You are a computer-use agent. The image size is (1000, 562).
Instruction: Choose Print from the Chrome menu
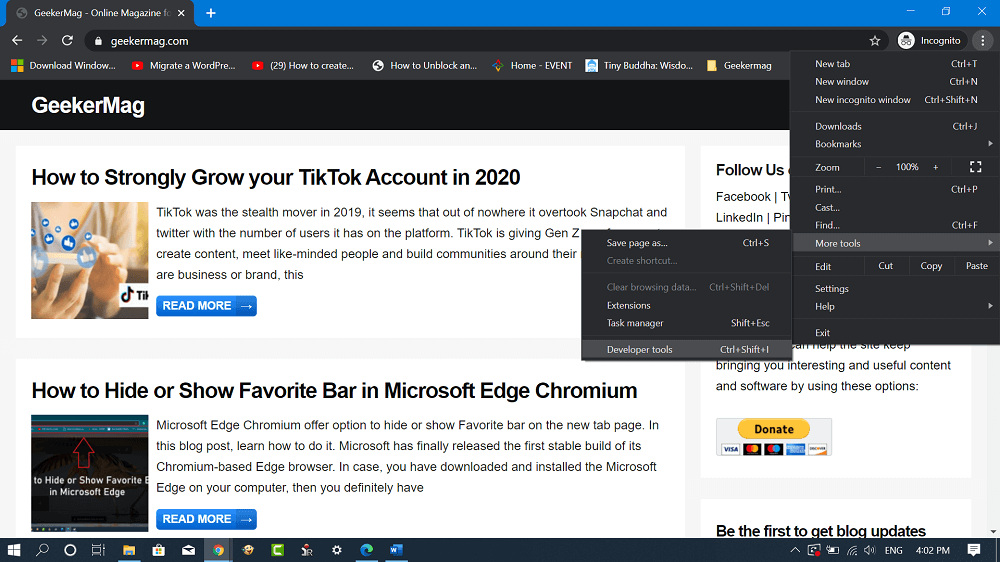tap(895, 189)
